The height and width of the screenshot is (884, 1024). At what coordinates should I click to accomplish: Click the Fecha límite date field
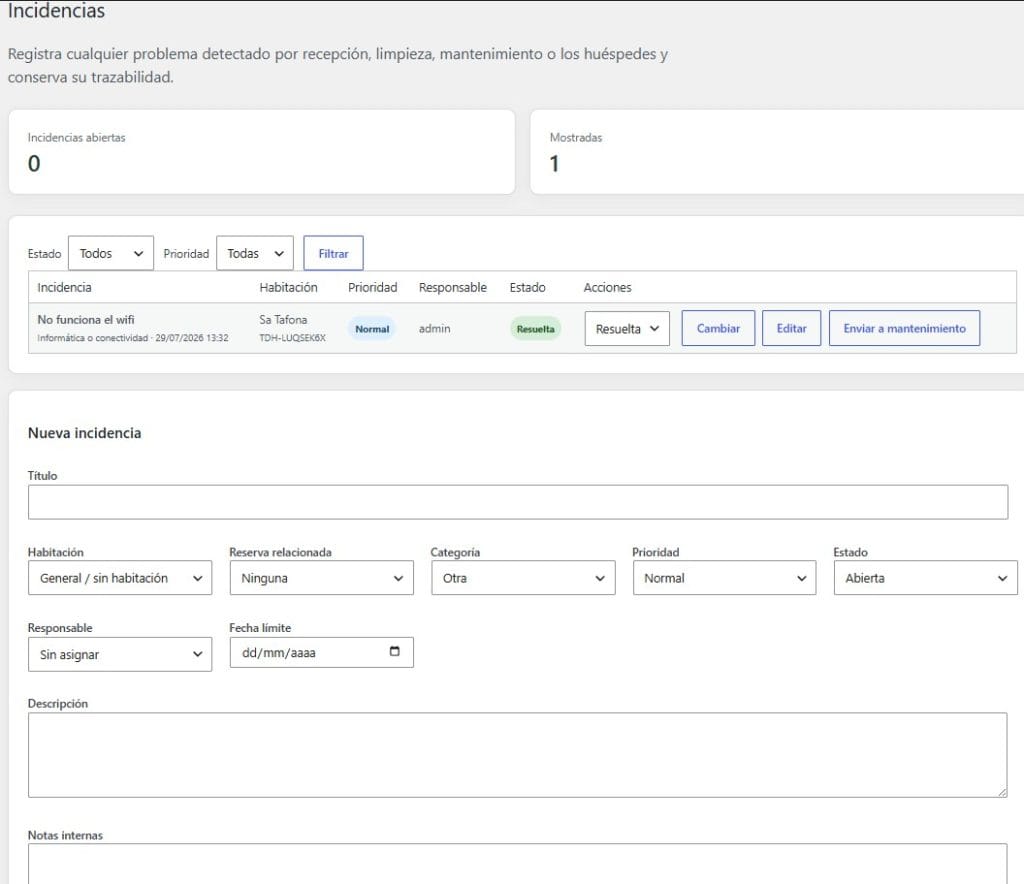click(x=321, y=652)
